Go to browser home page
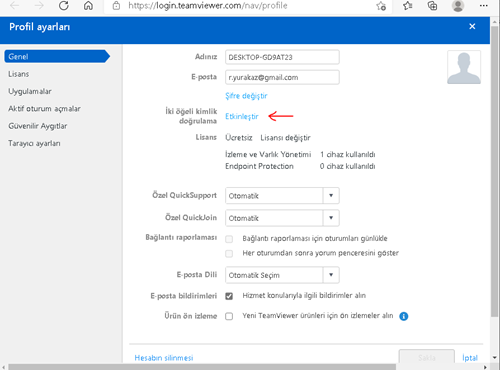The height and width of the screenshot is (370, 500). click(88, 6)
